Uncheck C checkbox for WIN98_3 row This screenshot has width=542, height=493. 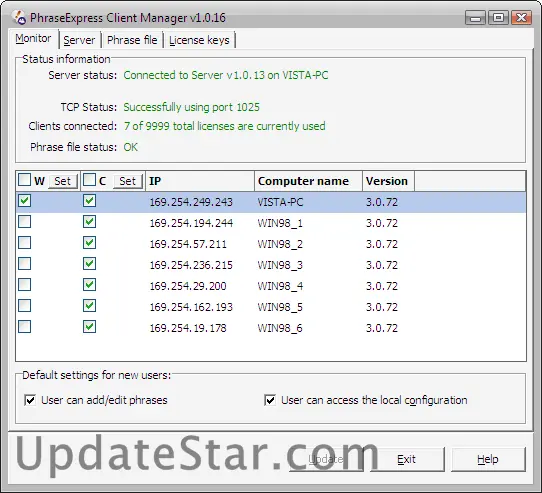point(90,264)
